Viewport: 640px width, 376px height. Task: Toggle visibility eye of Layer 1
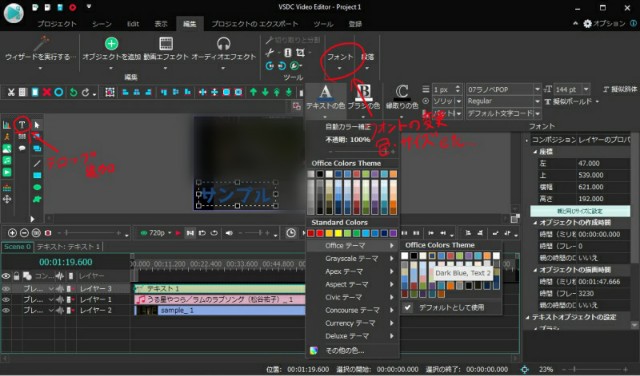pyautogui.click(x=6, y=299)
